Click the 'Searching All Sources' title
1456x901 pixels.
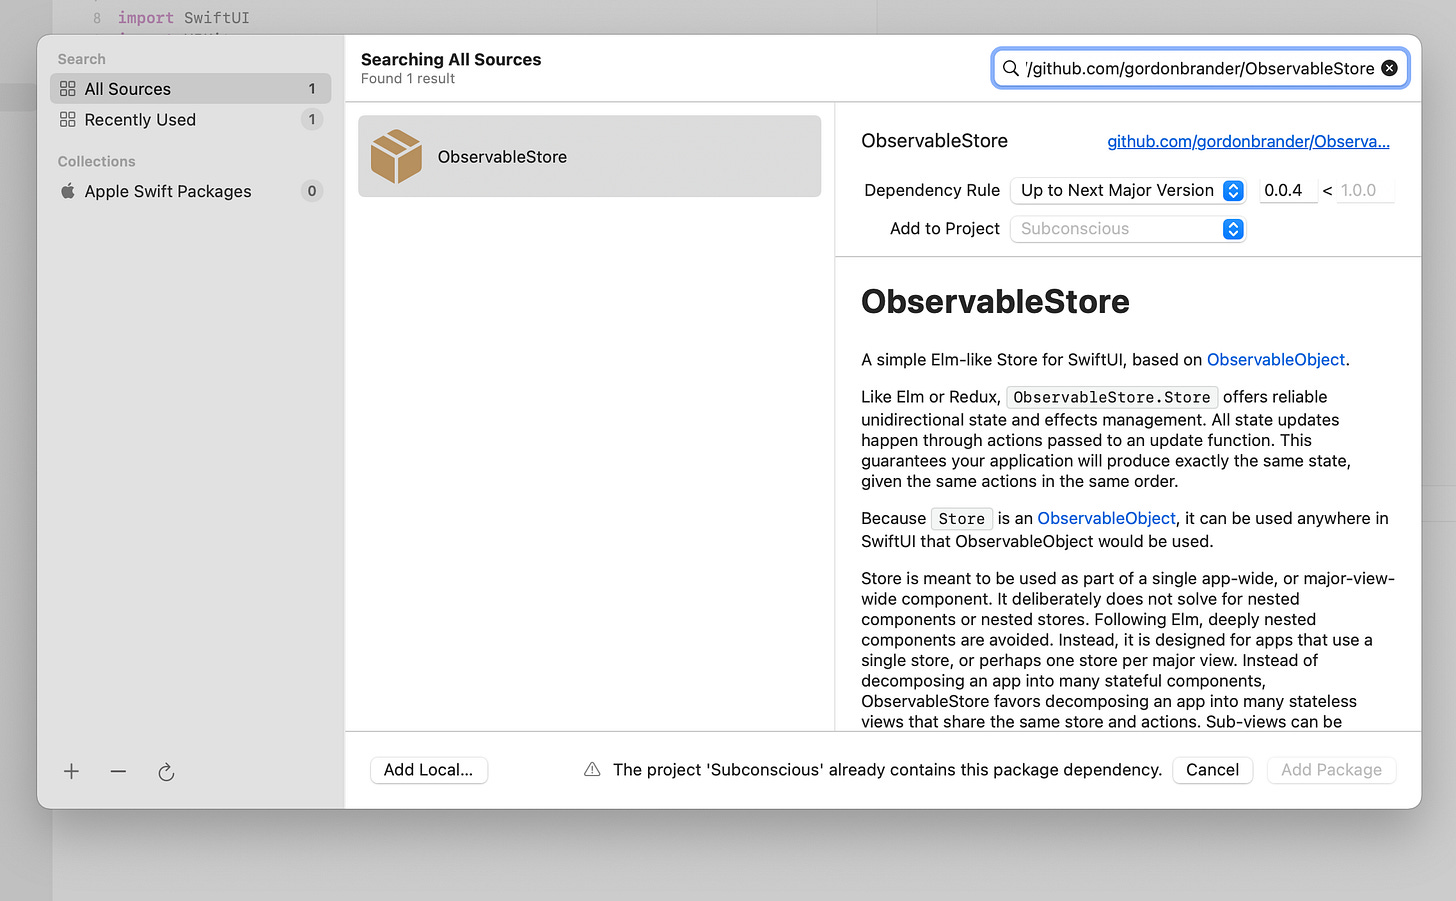(451, 59)
